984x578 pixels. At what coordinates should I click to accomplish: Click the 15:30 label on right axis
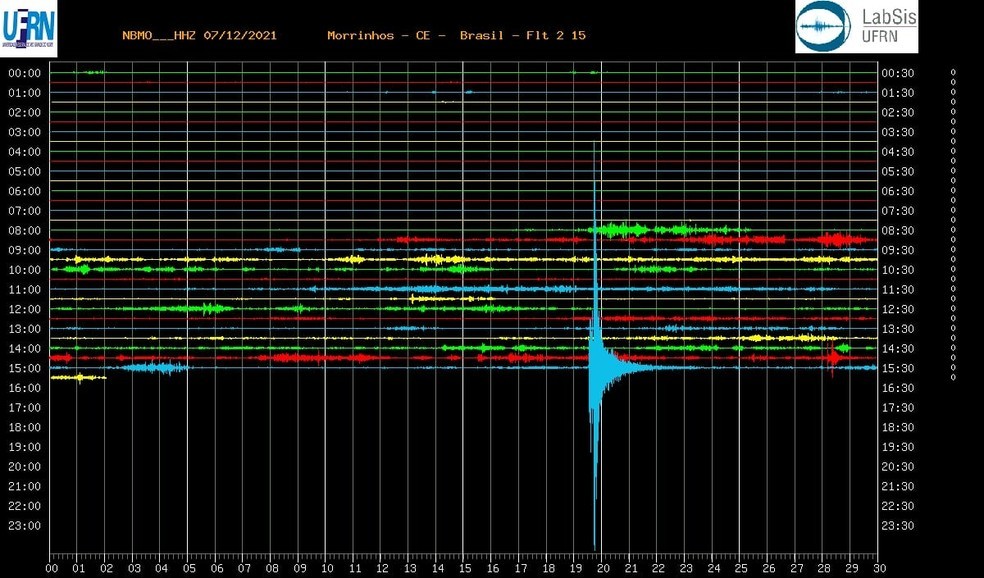click(897, 368)
